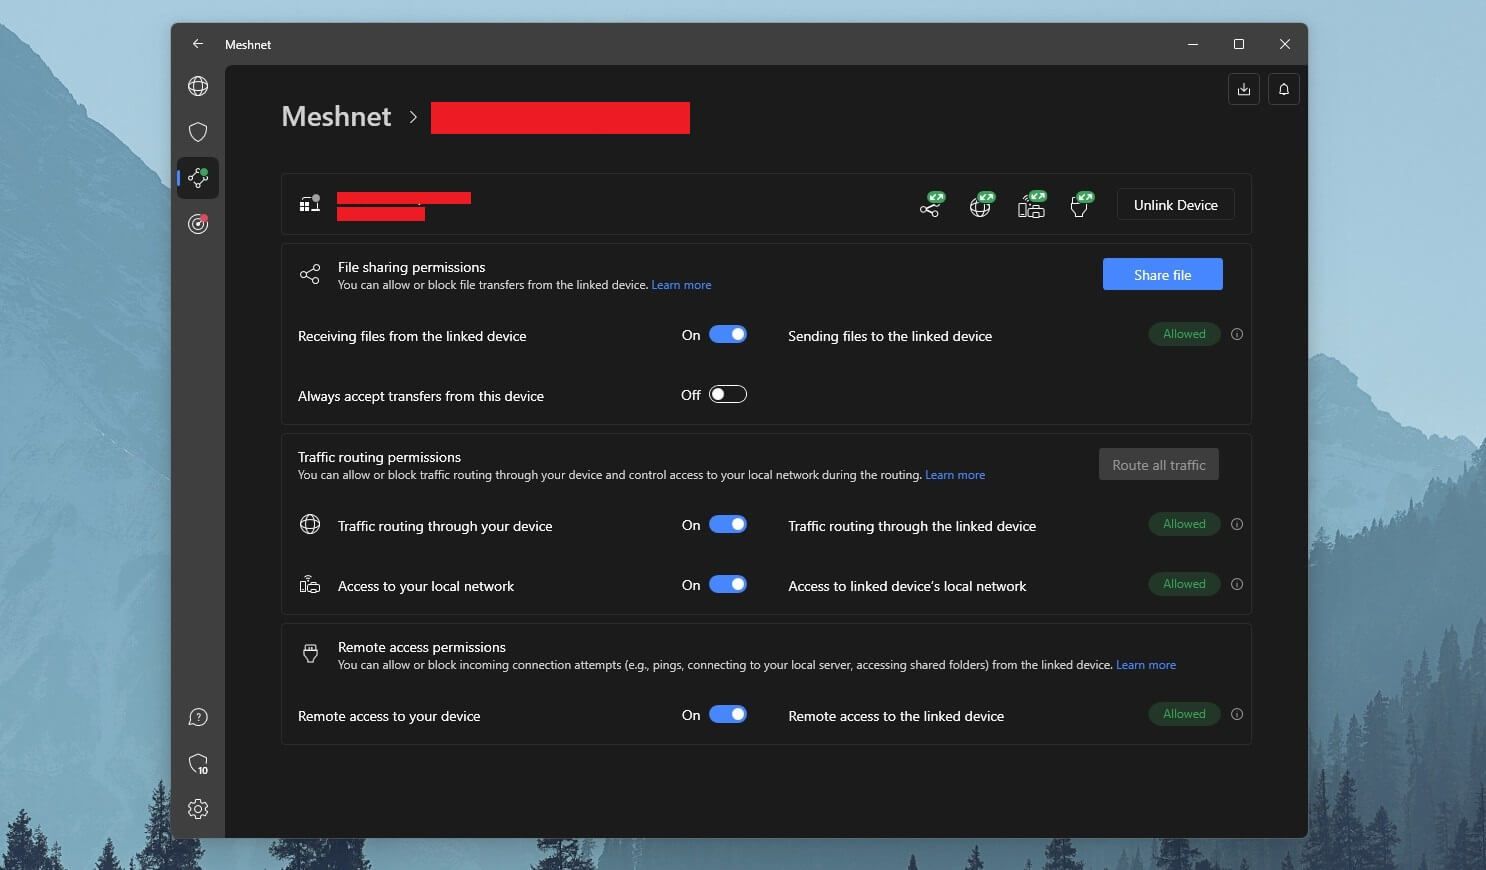1486x870 pixels.
Task: Click Allowed badge for linked device's local network
Action: click(x=1184, y=584)
